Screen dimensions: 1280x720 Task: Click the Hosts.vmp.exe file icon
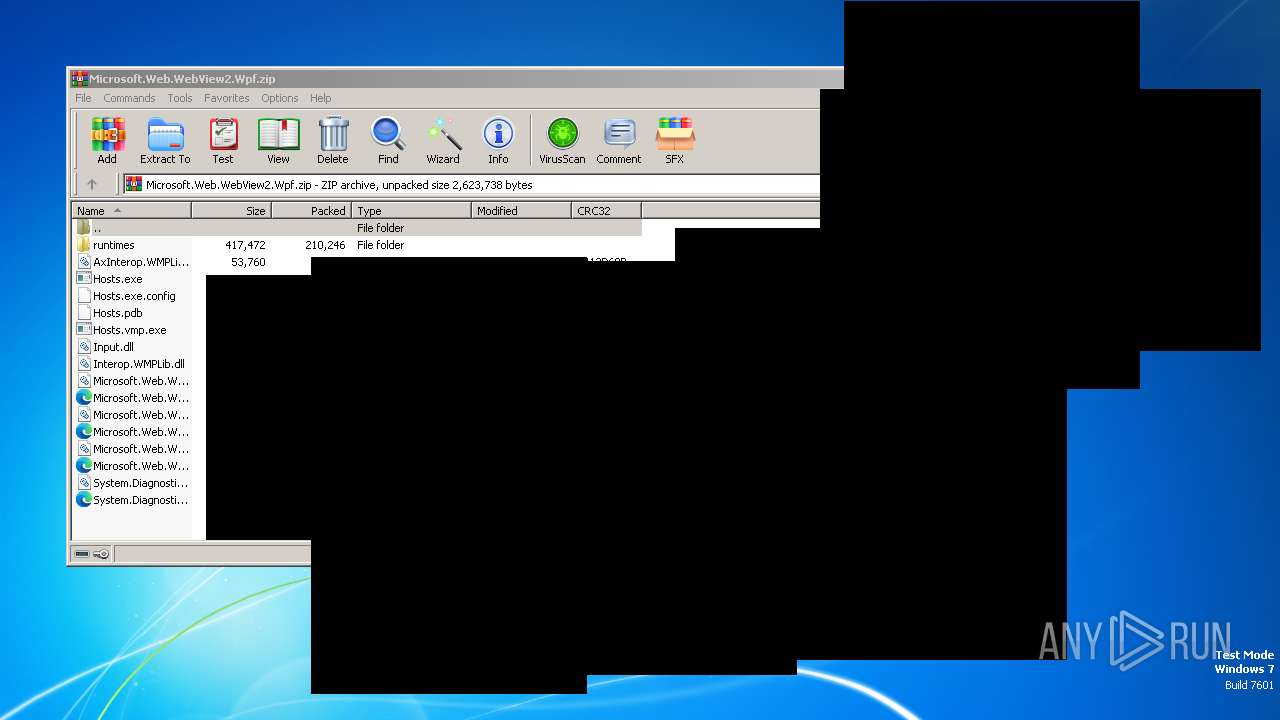click(x=84, y=330)
